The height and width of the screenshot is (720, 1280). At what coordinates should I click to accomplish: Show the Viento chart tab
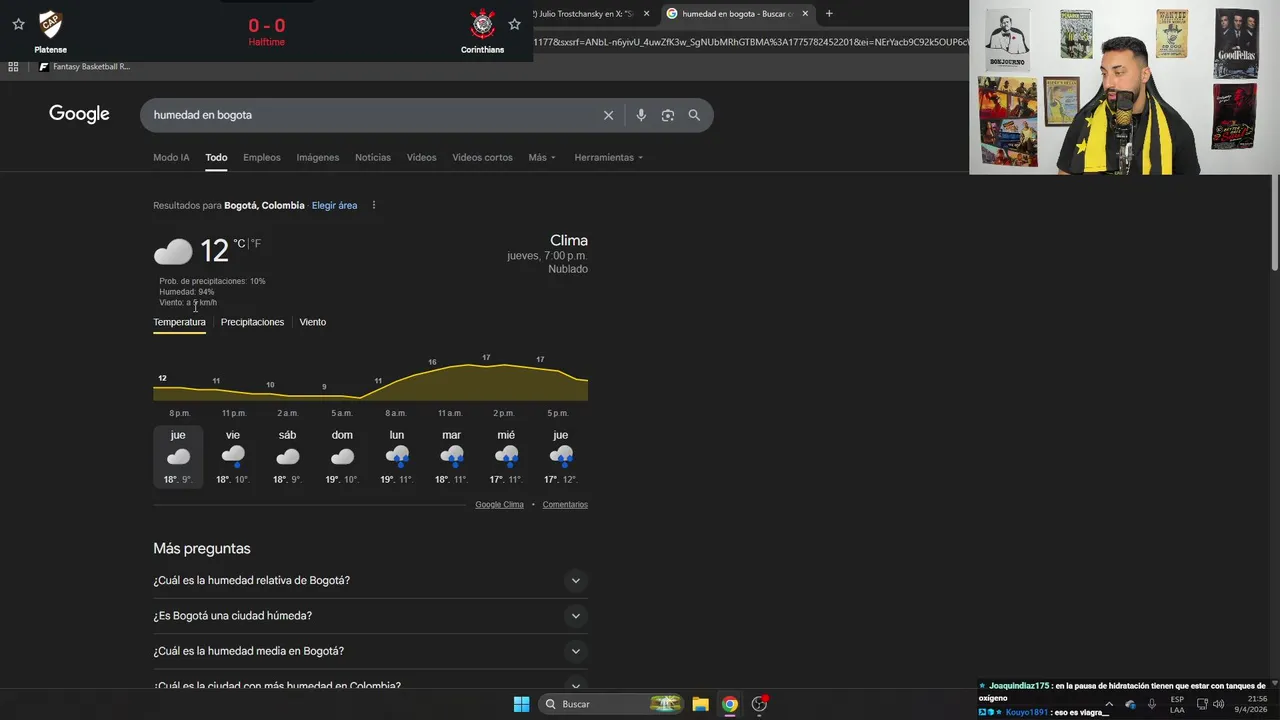click(x=313, y=322)
